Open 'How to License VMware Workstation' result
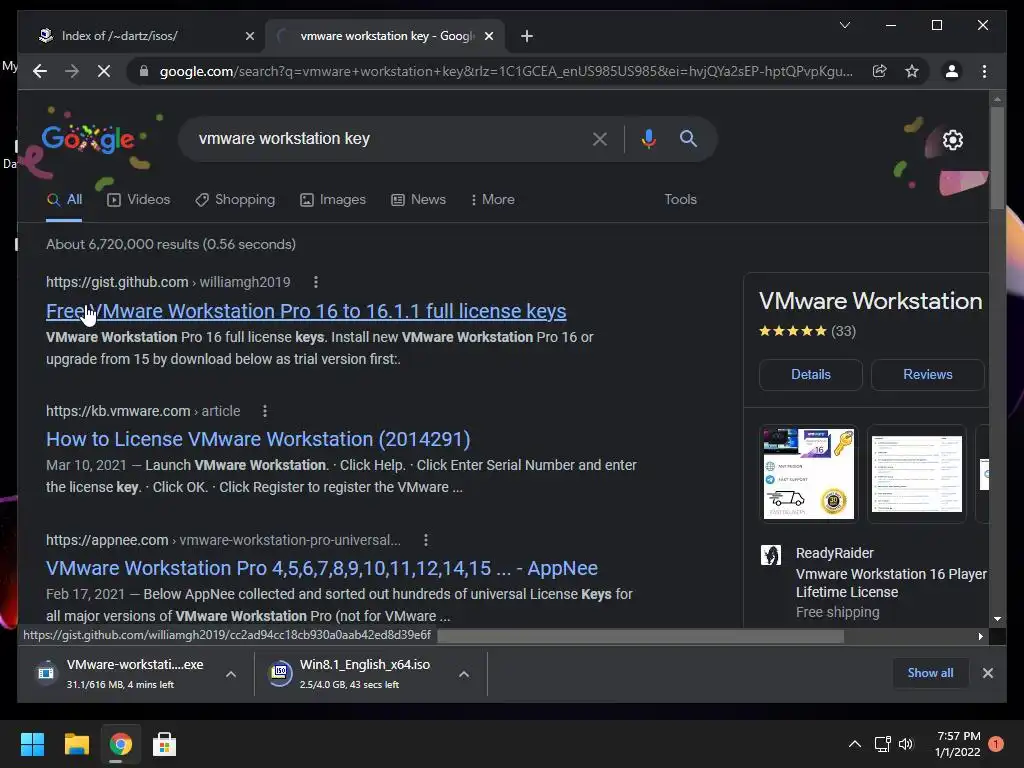Screen dimensions: 1024x768 coord(258,440)
